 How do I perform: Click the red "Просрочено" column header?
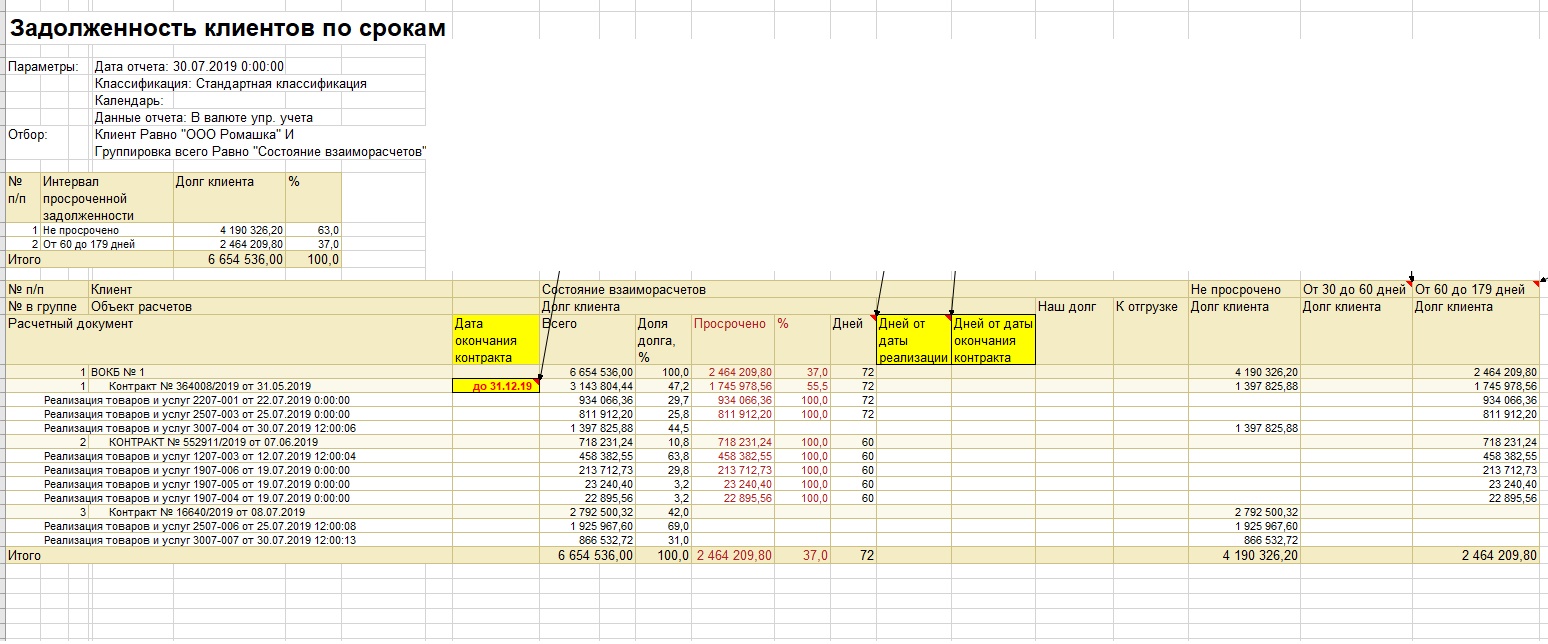[729, 324]
